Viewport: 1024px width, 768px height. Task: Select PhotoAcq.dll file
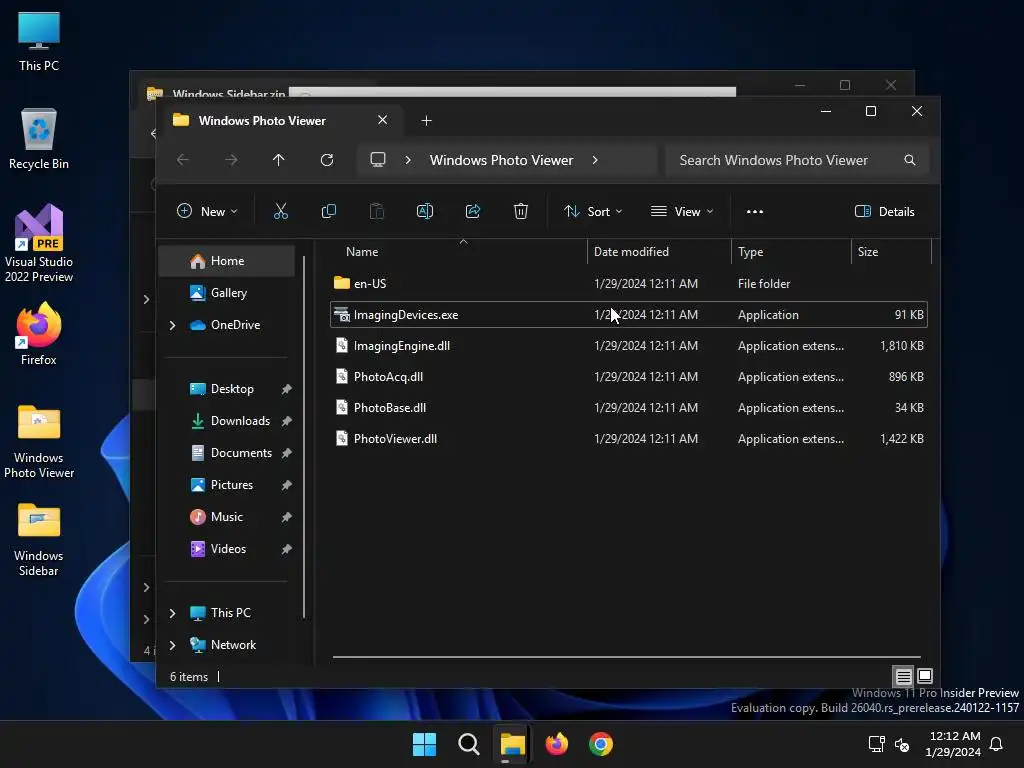[x=628, y=377]
